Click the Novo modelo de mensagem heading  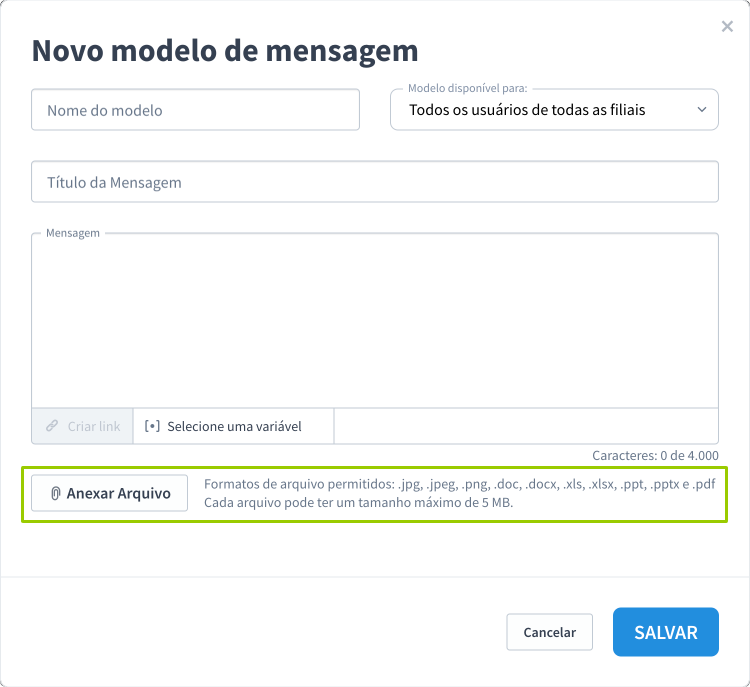225,50
